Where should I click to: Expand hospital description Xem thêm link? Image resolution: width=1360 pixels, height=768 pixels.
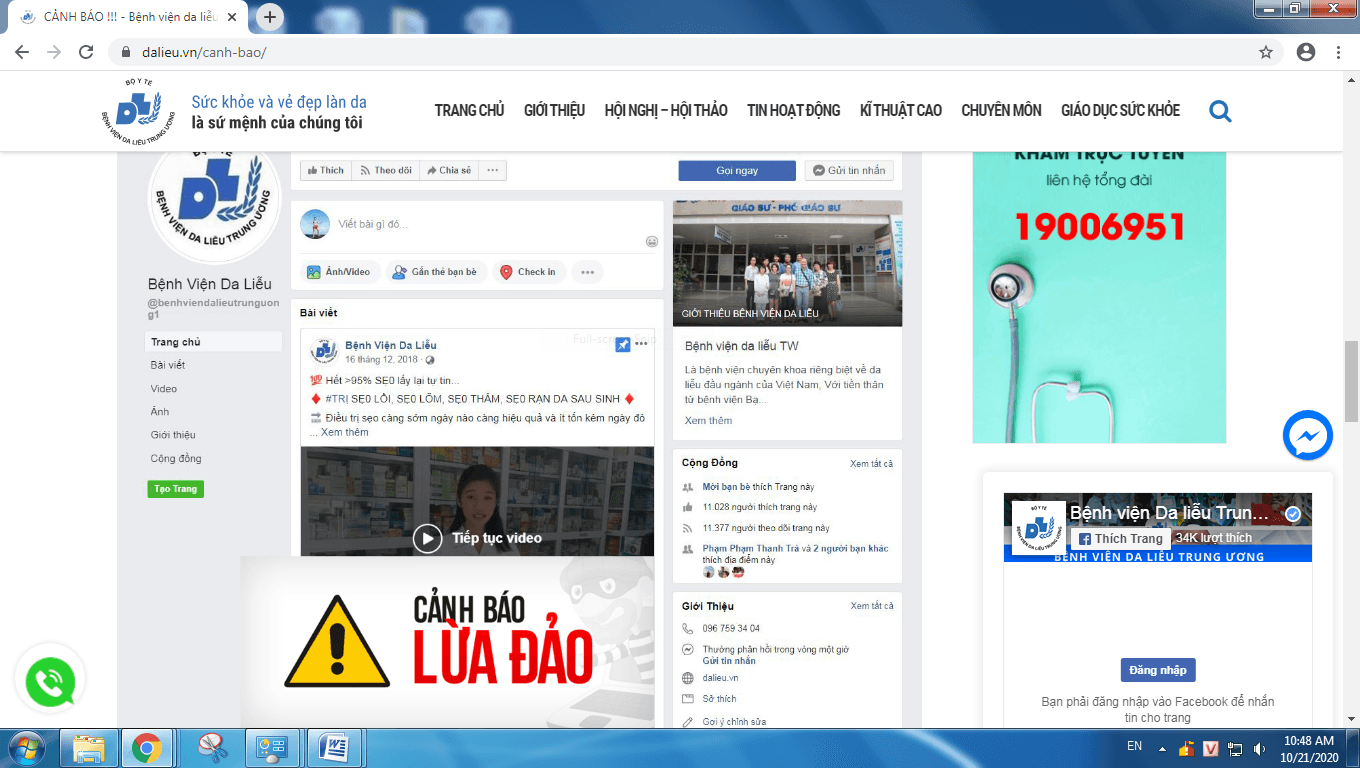[x=708, y=421]
